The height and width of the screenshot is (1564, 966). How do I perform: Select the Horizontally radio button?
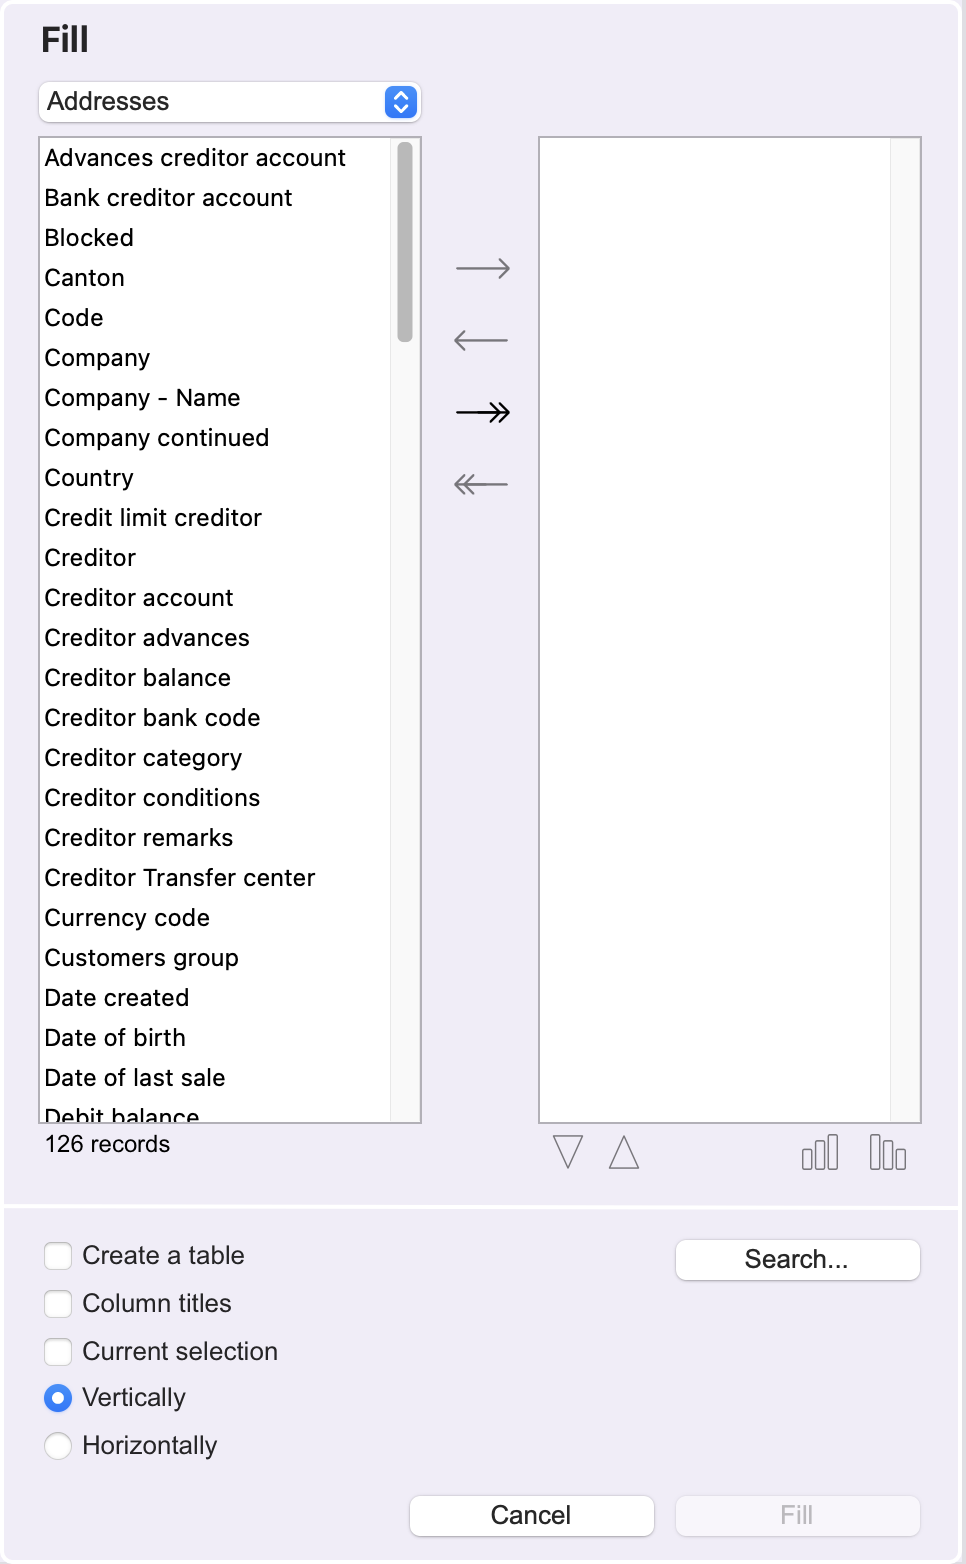point(58,1445)
